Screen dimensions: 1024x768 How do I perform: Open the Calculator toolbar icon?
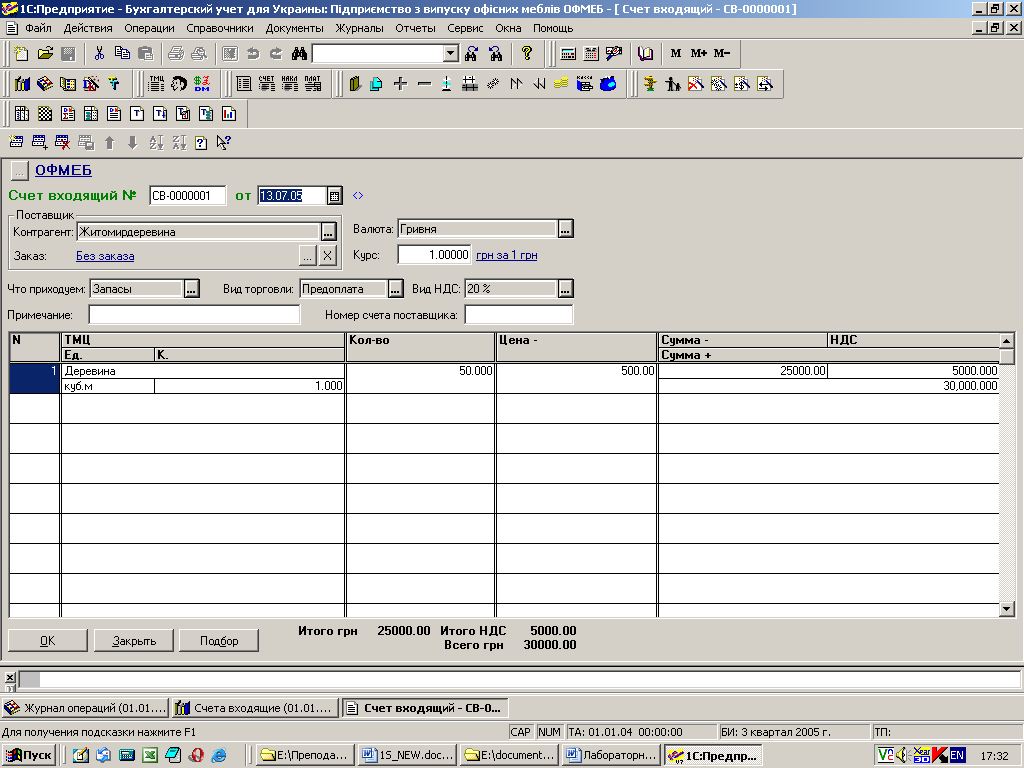(568, 54)
